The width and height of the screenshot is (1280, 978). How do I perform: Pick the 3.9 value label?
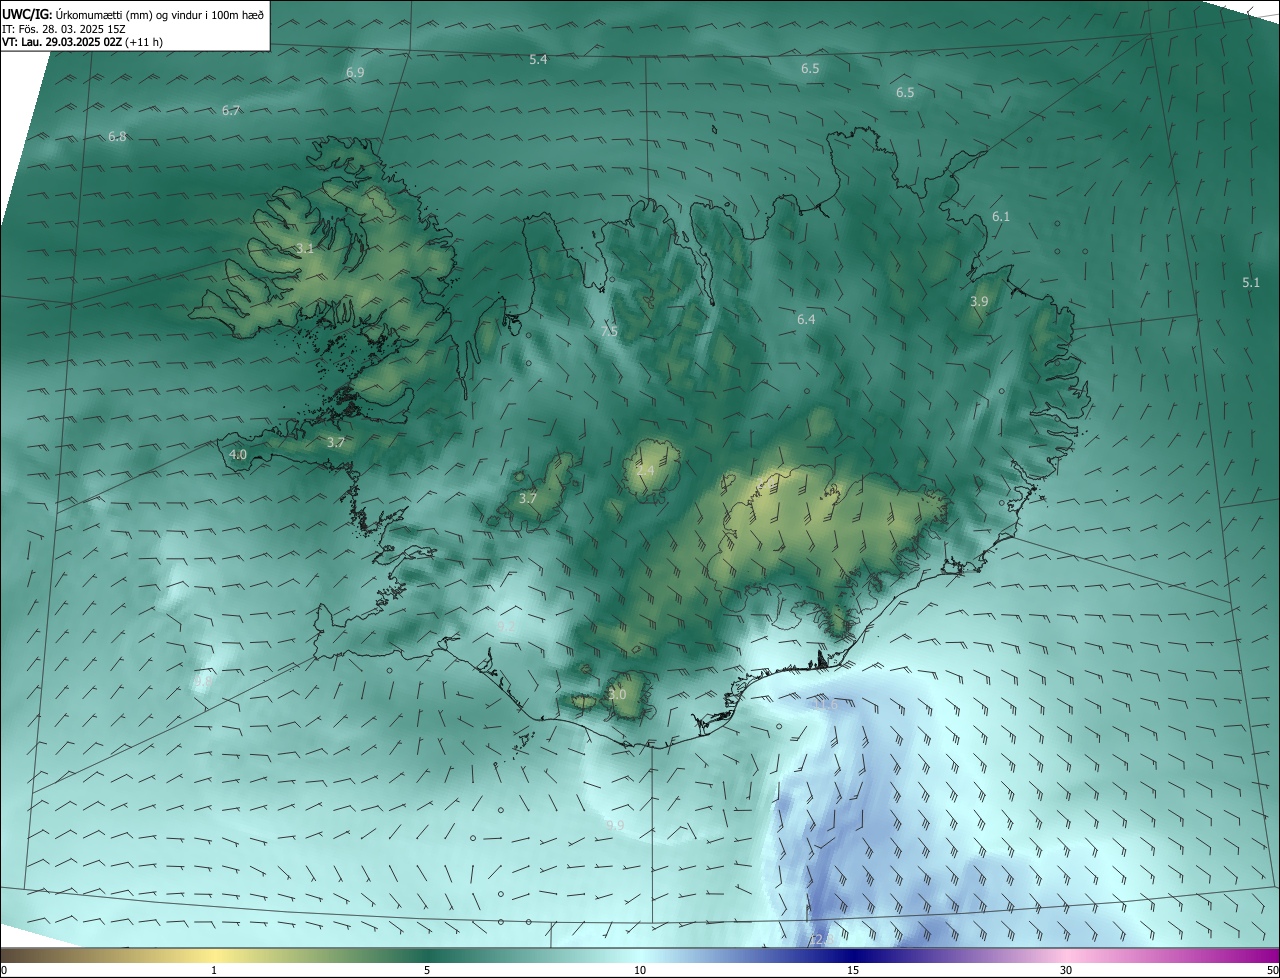tap(979, 302)
